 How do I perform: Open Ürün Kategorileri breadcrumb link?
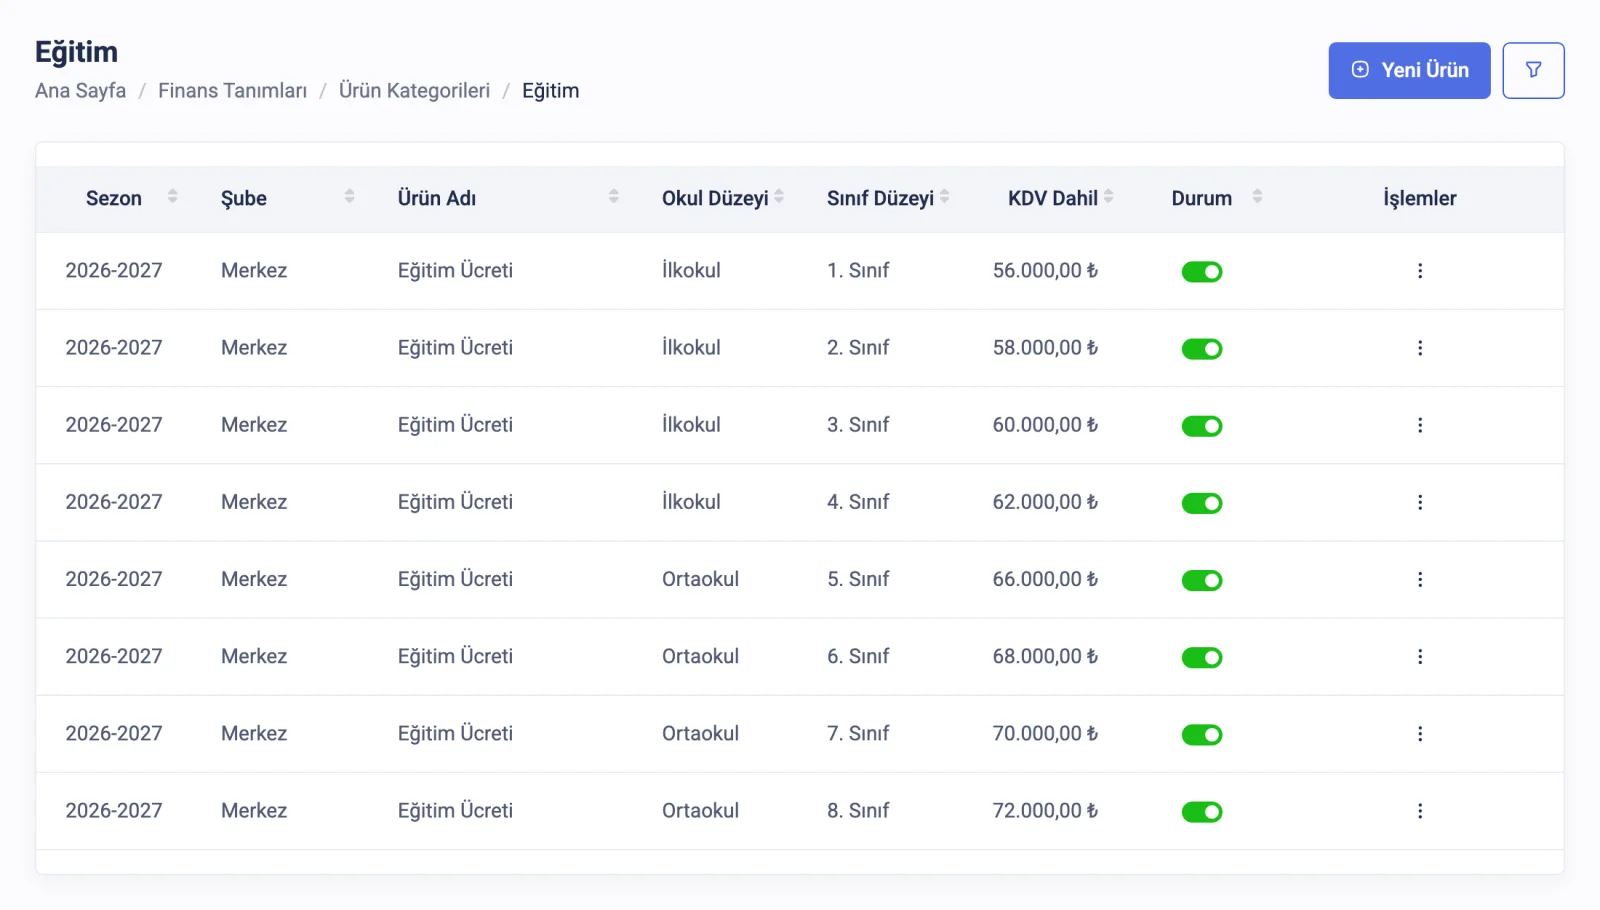pos(414,91)
